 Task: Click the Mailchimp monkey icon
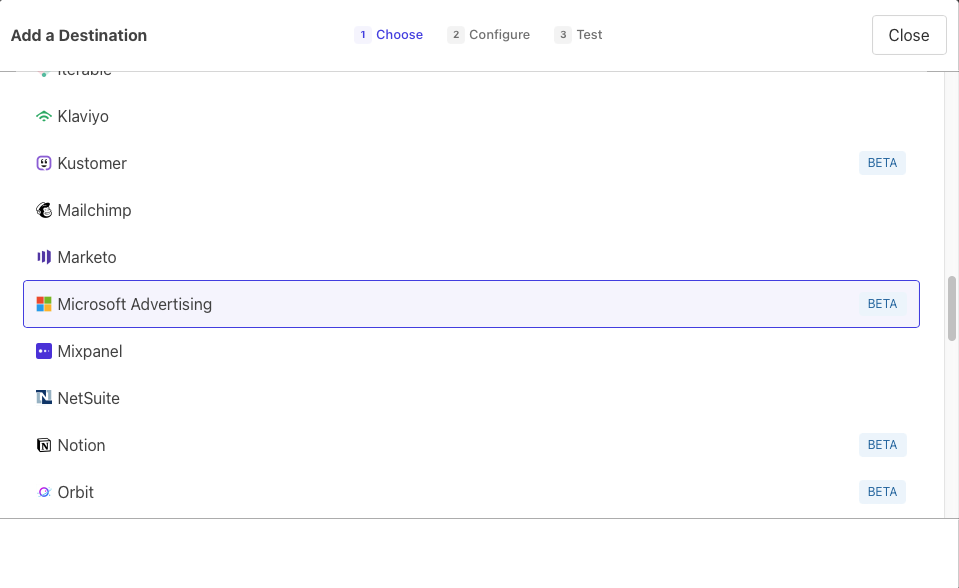tap(43, 211)
